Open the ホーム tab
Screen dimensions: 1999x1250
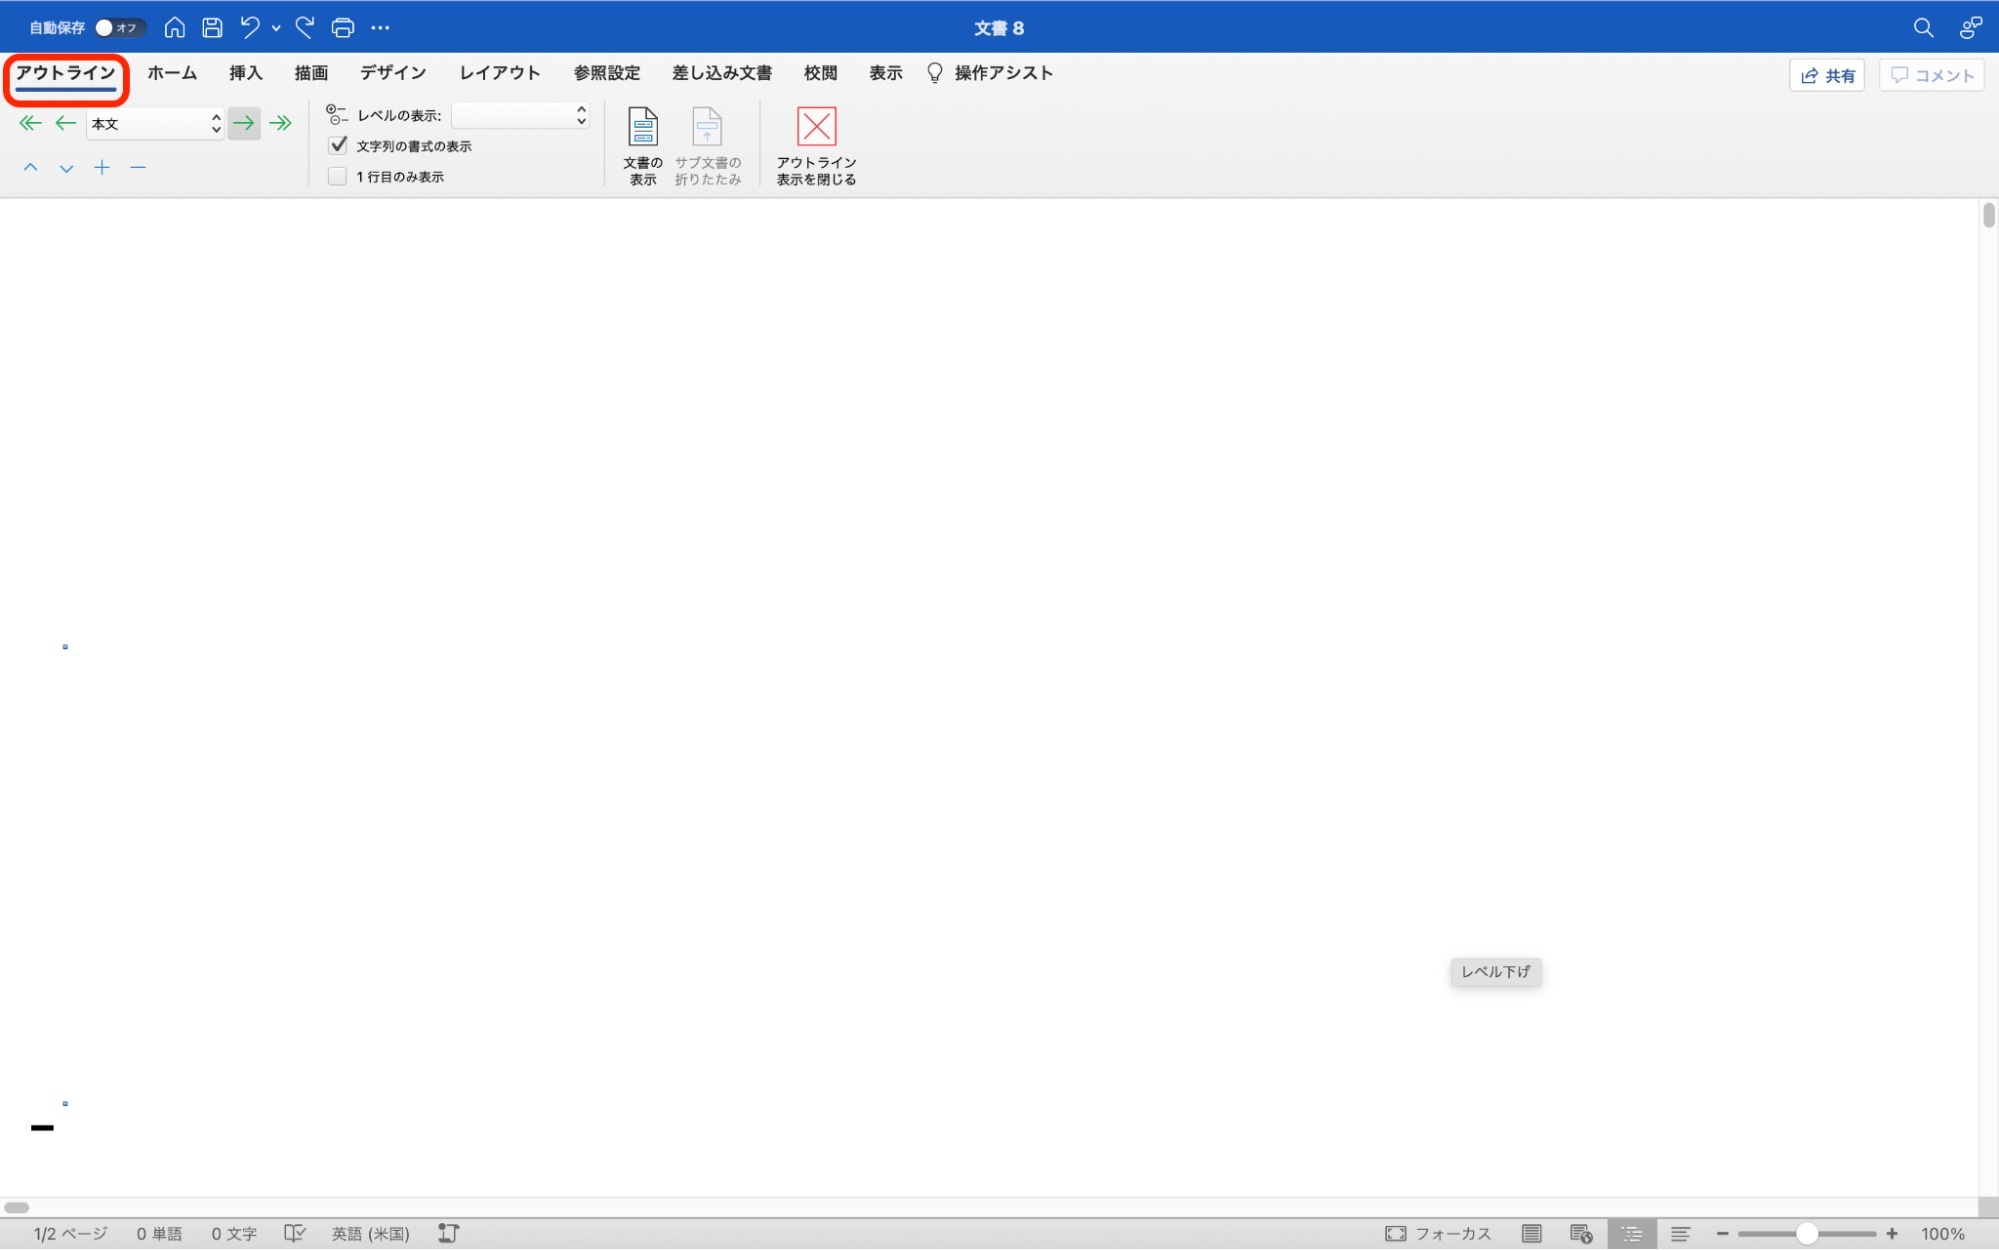172,73
